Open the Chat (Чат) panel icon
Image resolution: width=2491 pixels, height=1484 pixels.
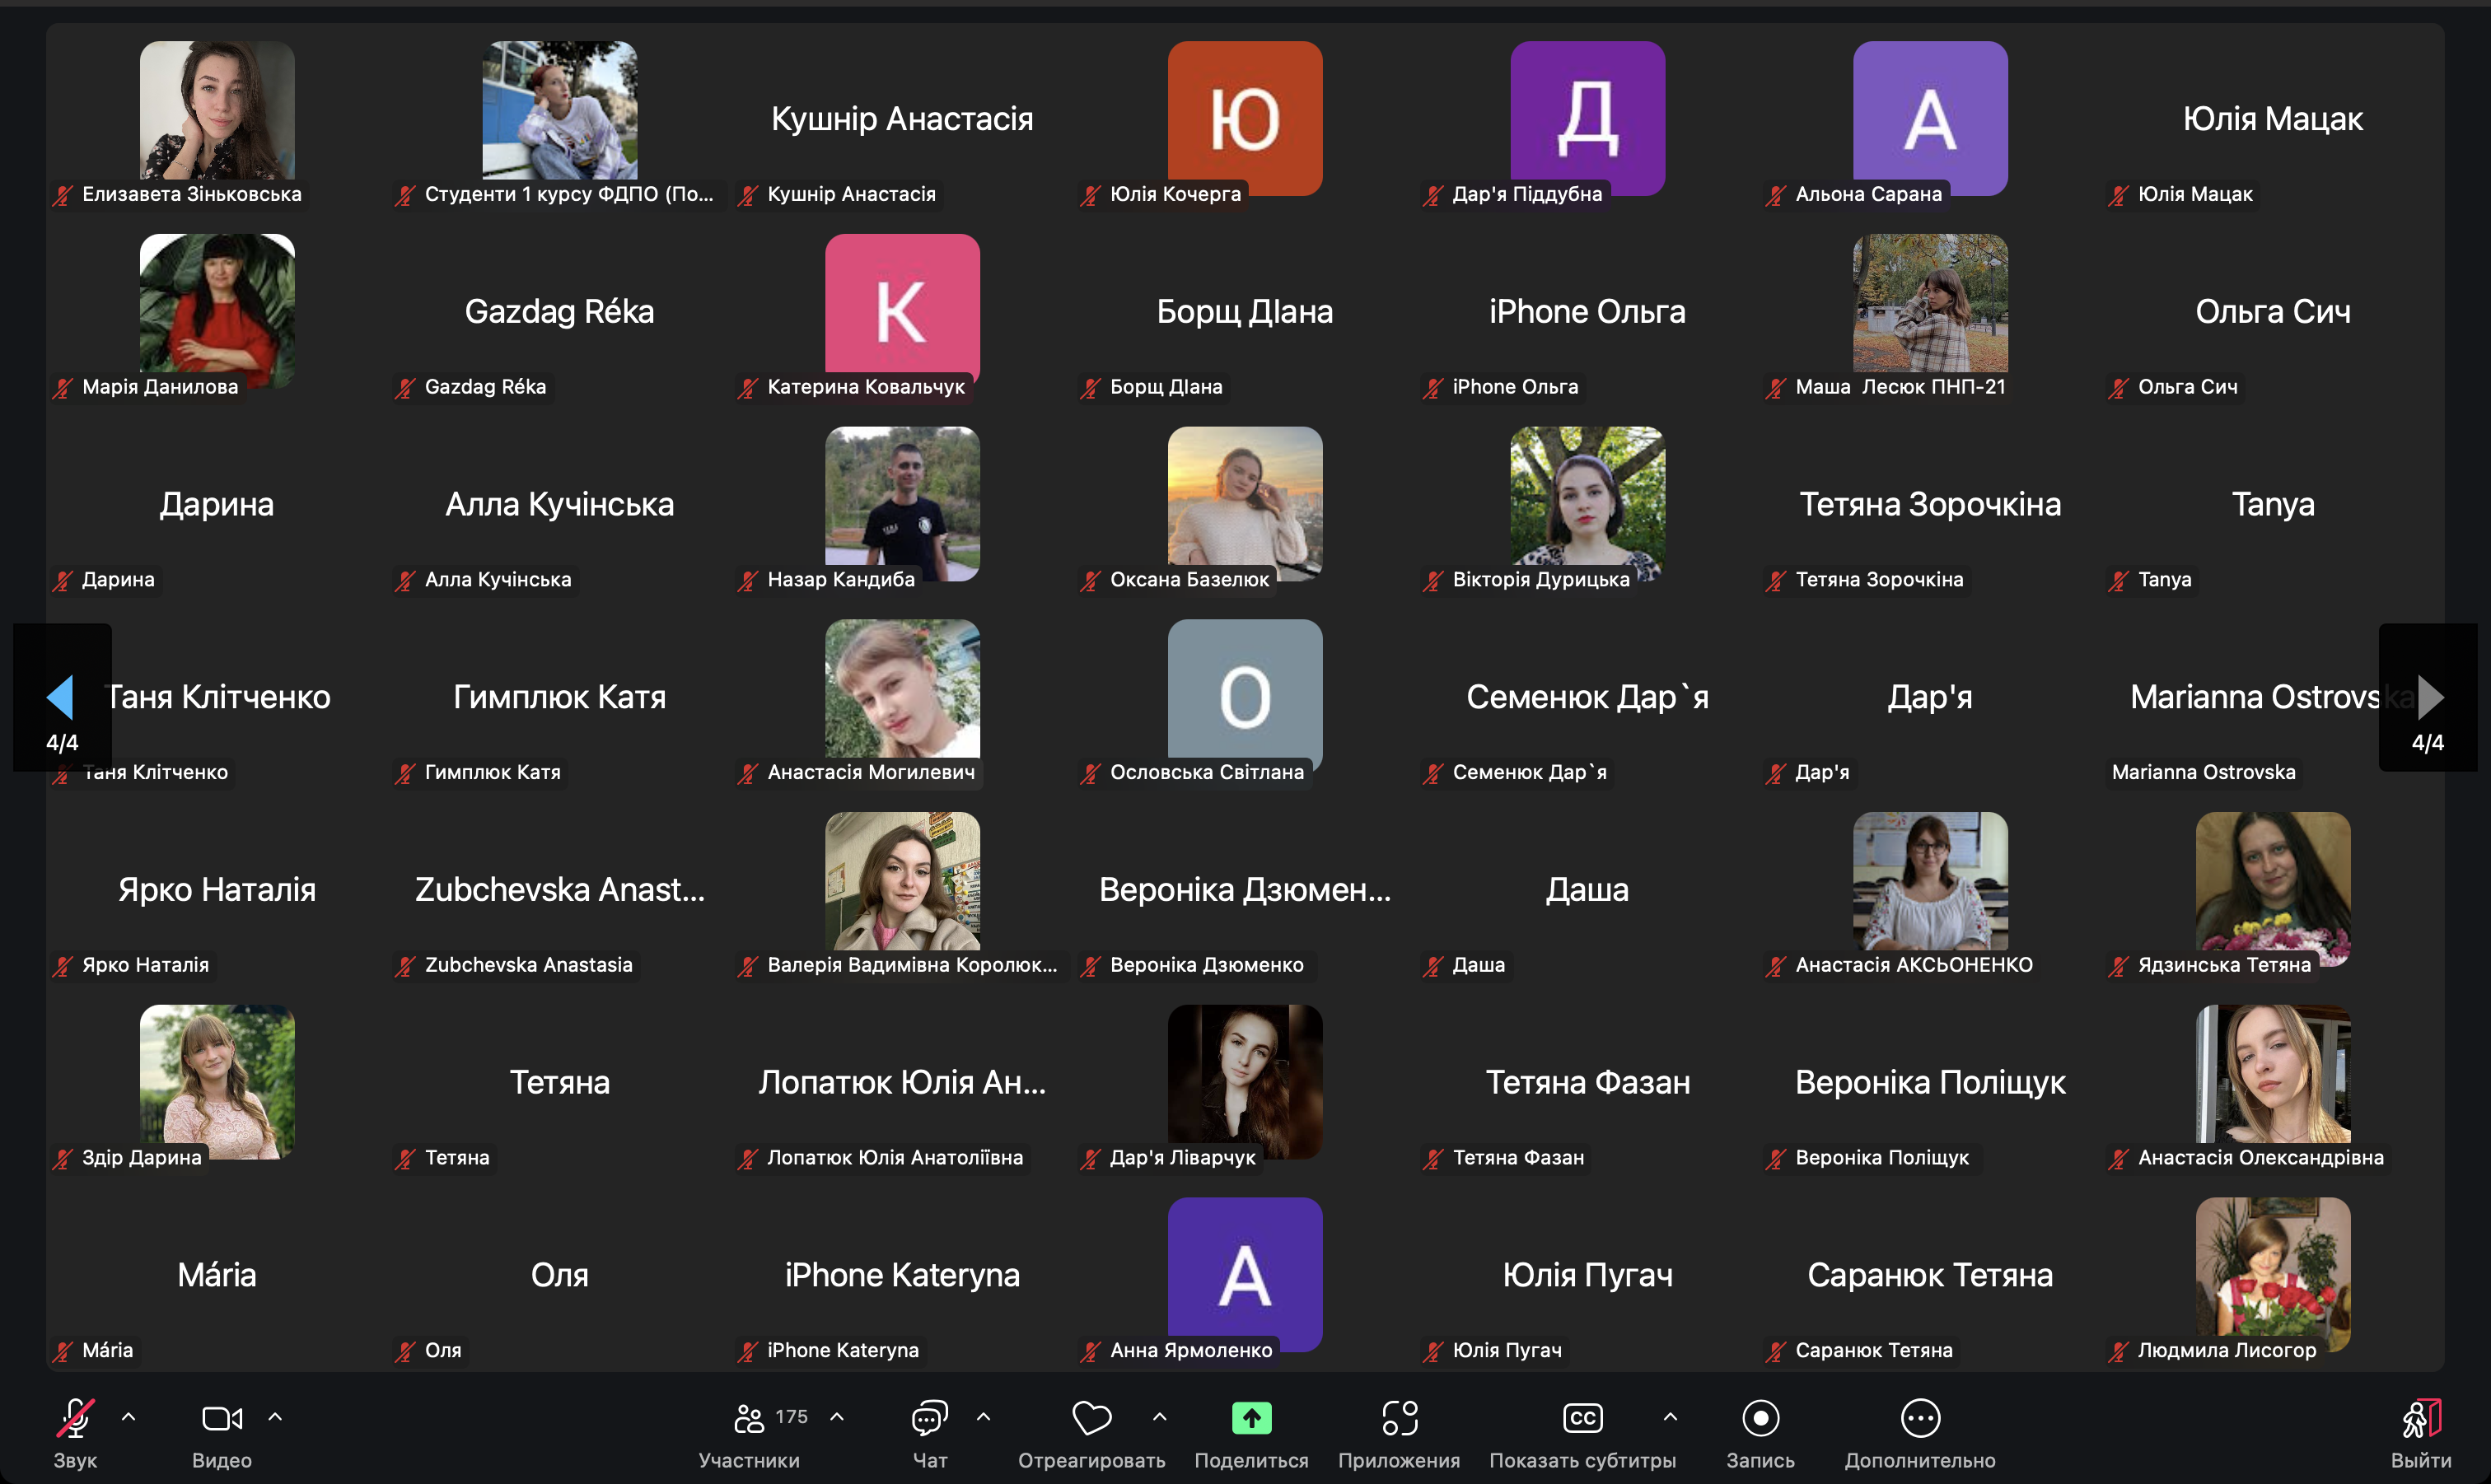(929, 1417)
